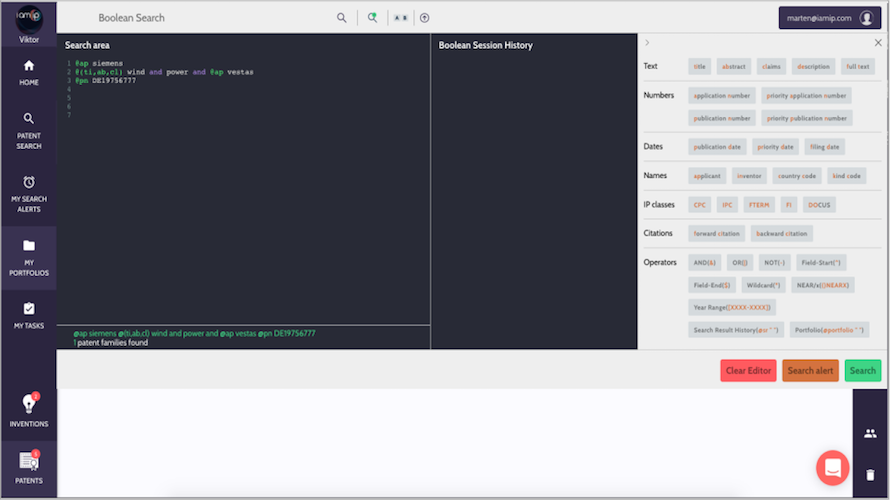Click the upload arrow icon in top bar
This screenshot has width=890, height=500.
(424, 18)
